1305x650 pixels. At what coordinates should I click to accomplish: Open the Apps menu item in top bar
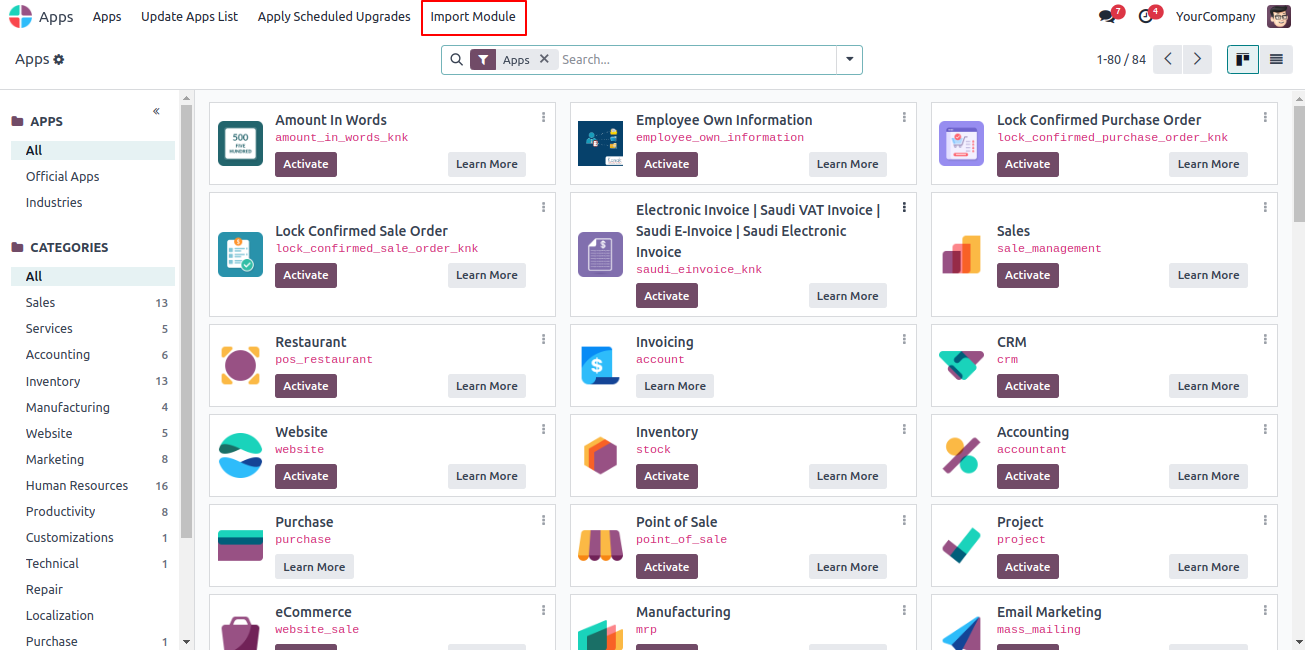coord(107,17)
